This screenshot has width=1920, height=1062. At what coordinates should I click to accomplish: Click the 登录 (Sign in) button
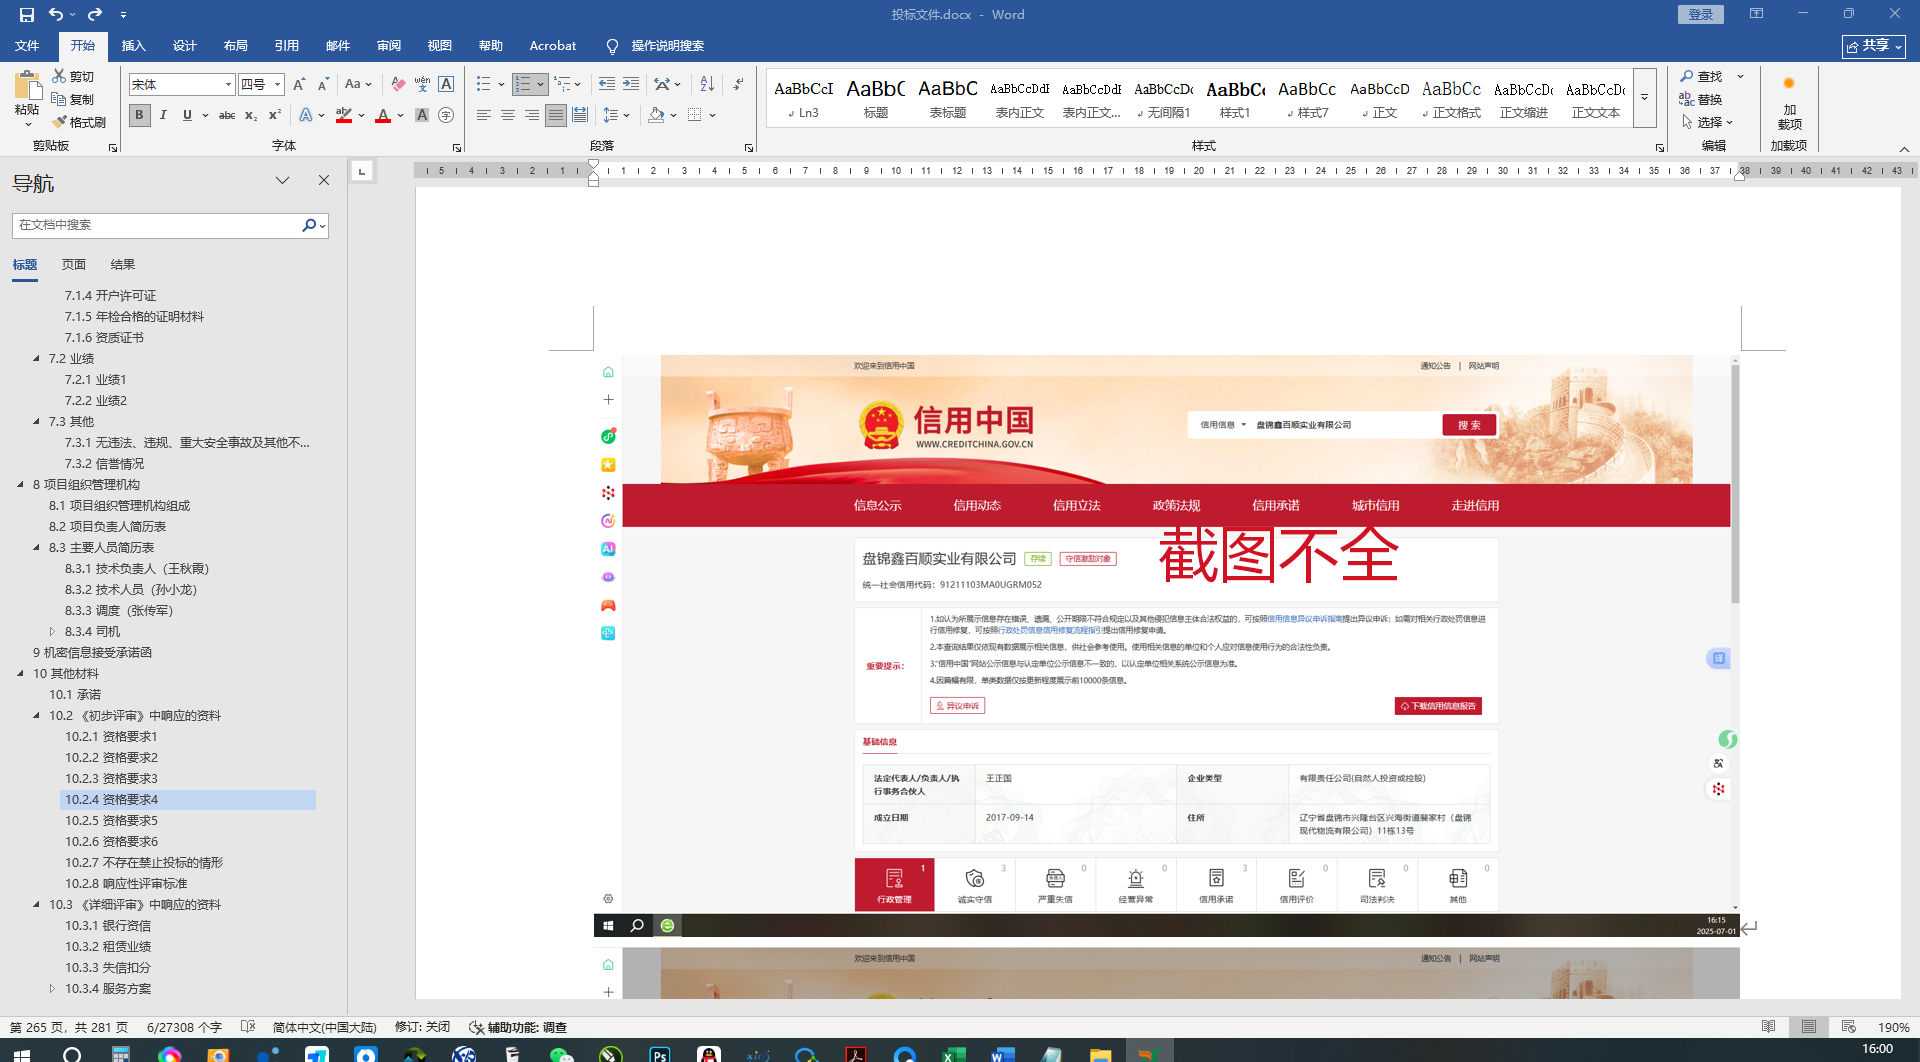point(1701,15)
